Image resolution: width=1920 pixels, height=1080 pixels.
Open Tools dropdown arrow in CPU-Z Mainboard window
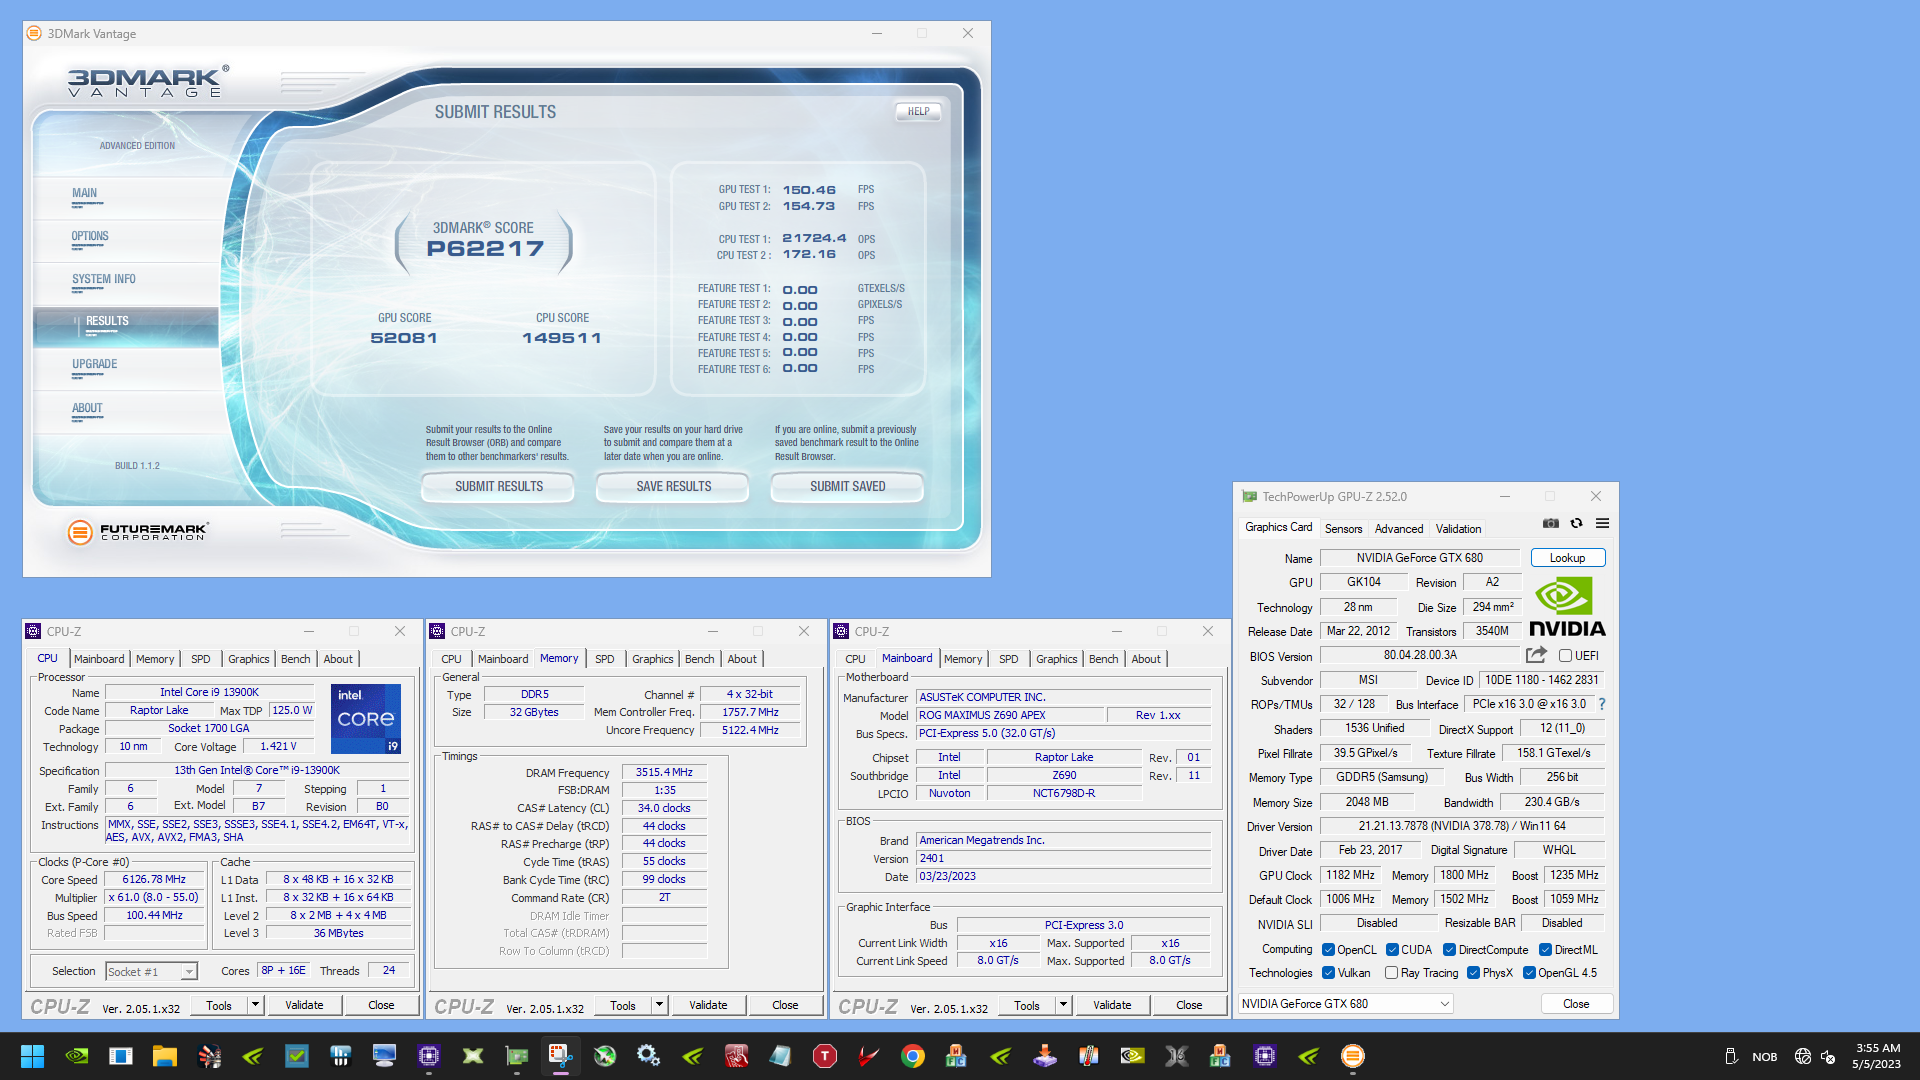(1063, 1005)
